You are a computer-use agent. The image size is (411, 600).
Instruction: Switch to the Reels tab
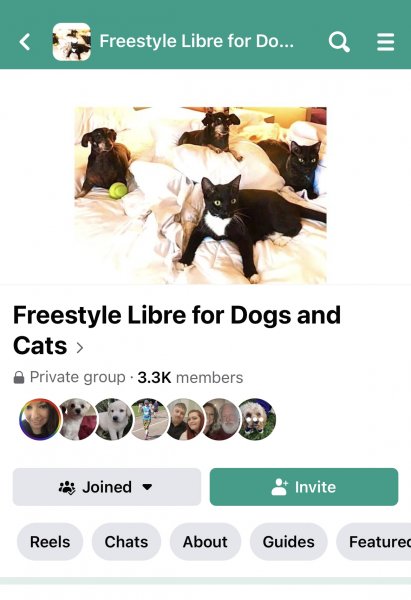50,541
